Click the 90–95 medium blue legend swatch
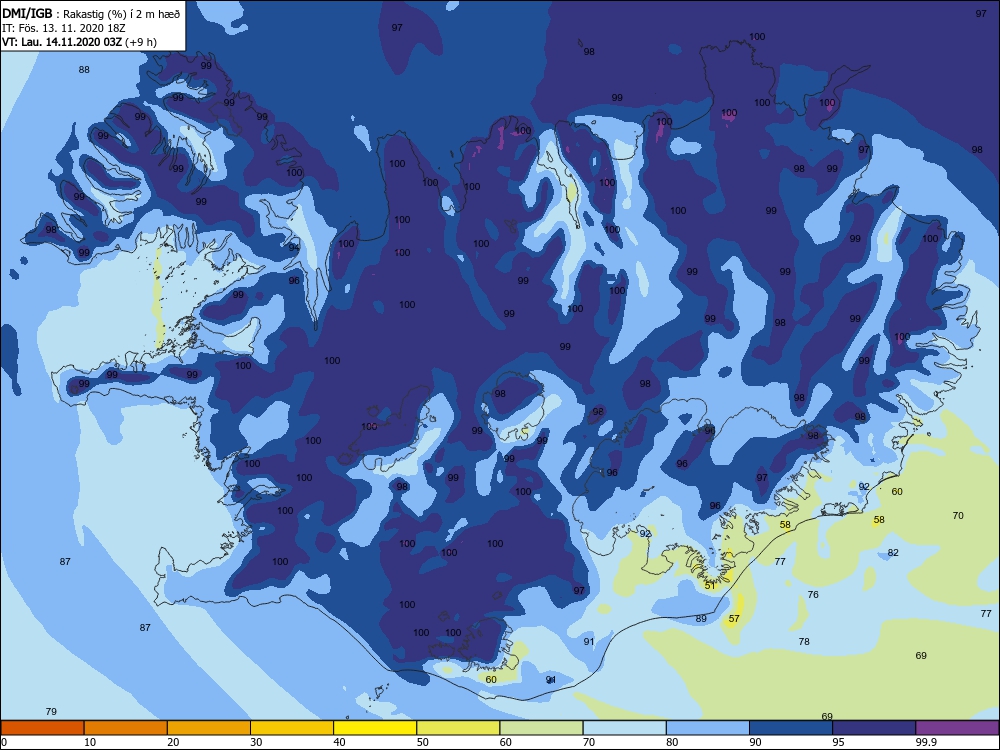The height and width of the screenshot is (750, 1000). point(791,728)
